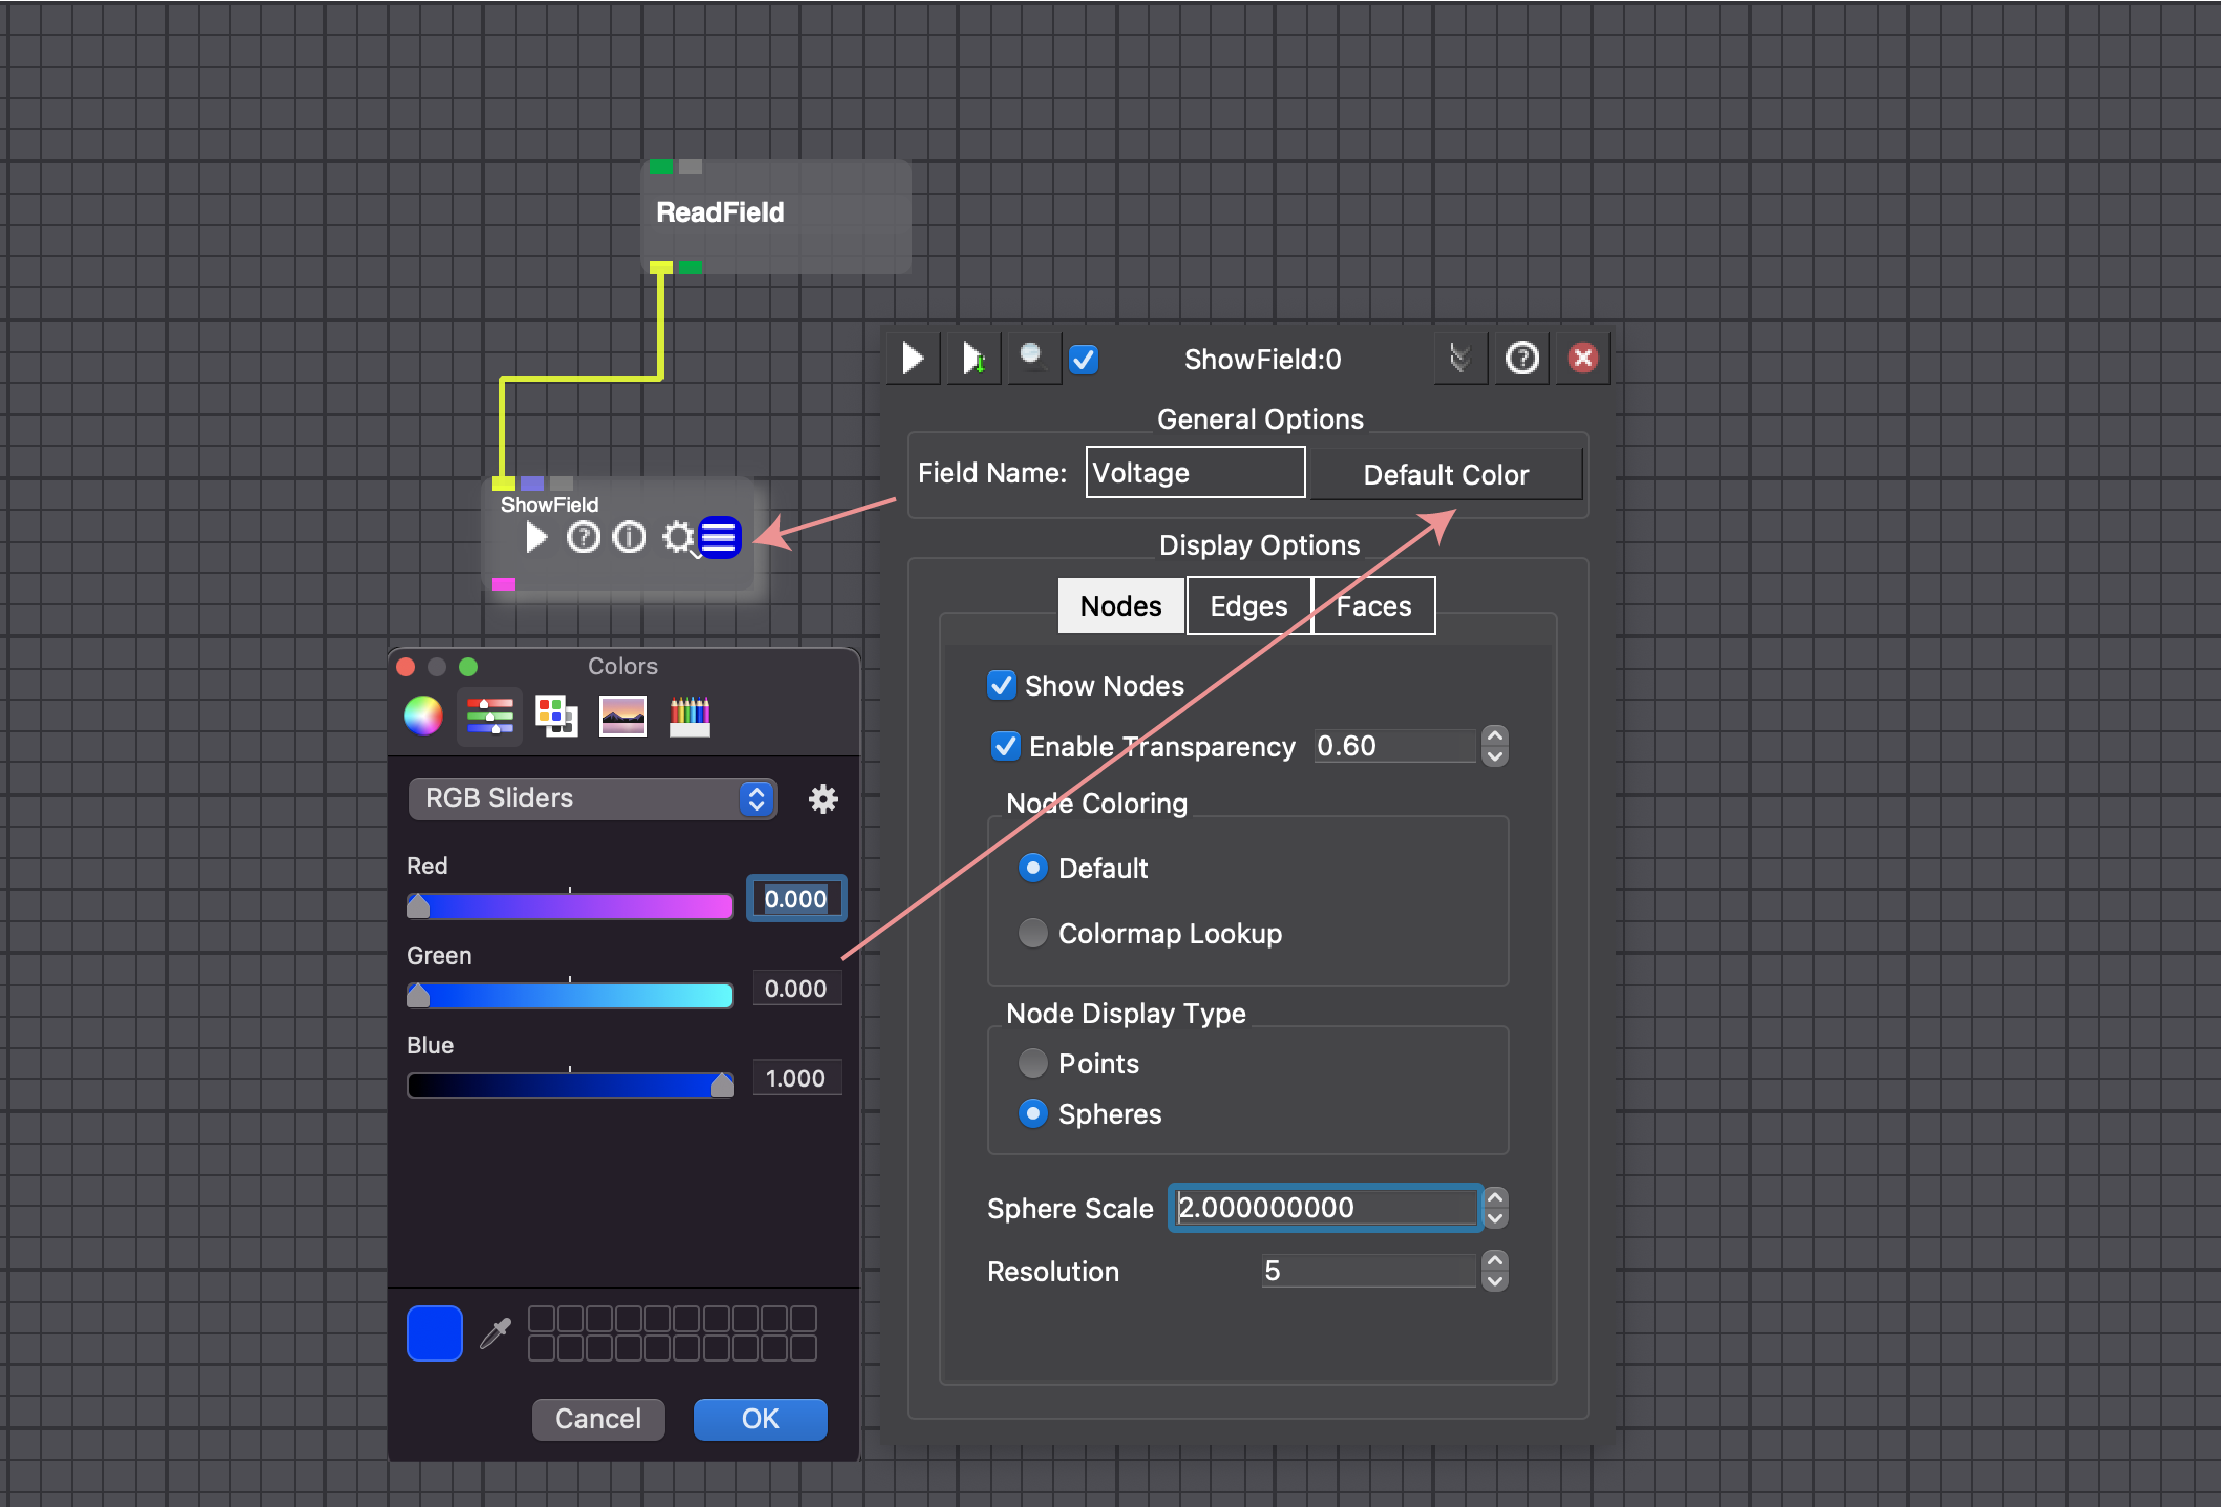Click the Blue color slider track

click(570, 1086)
